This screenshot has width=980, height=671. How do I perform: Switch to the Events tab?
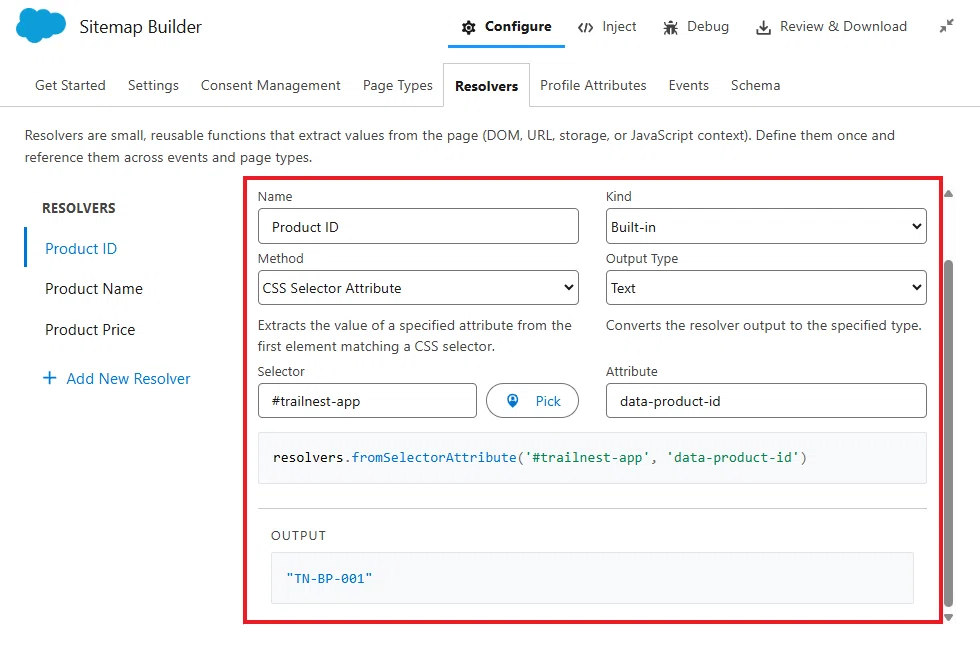tap(689, 85)
